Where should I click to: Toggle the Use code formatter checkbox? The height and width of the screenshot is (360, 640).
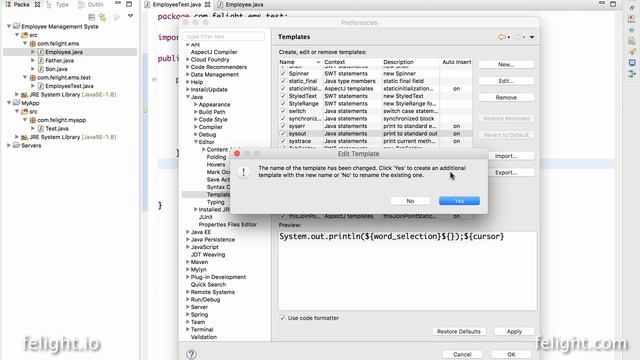coord(282,318)
